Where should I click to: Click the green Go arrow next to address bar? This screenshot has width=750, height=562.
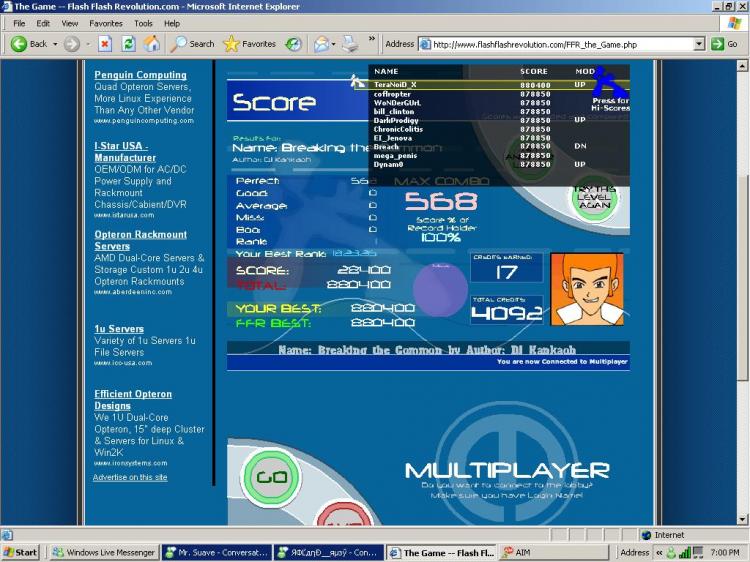pos(717,44)
